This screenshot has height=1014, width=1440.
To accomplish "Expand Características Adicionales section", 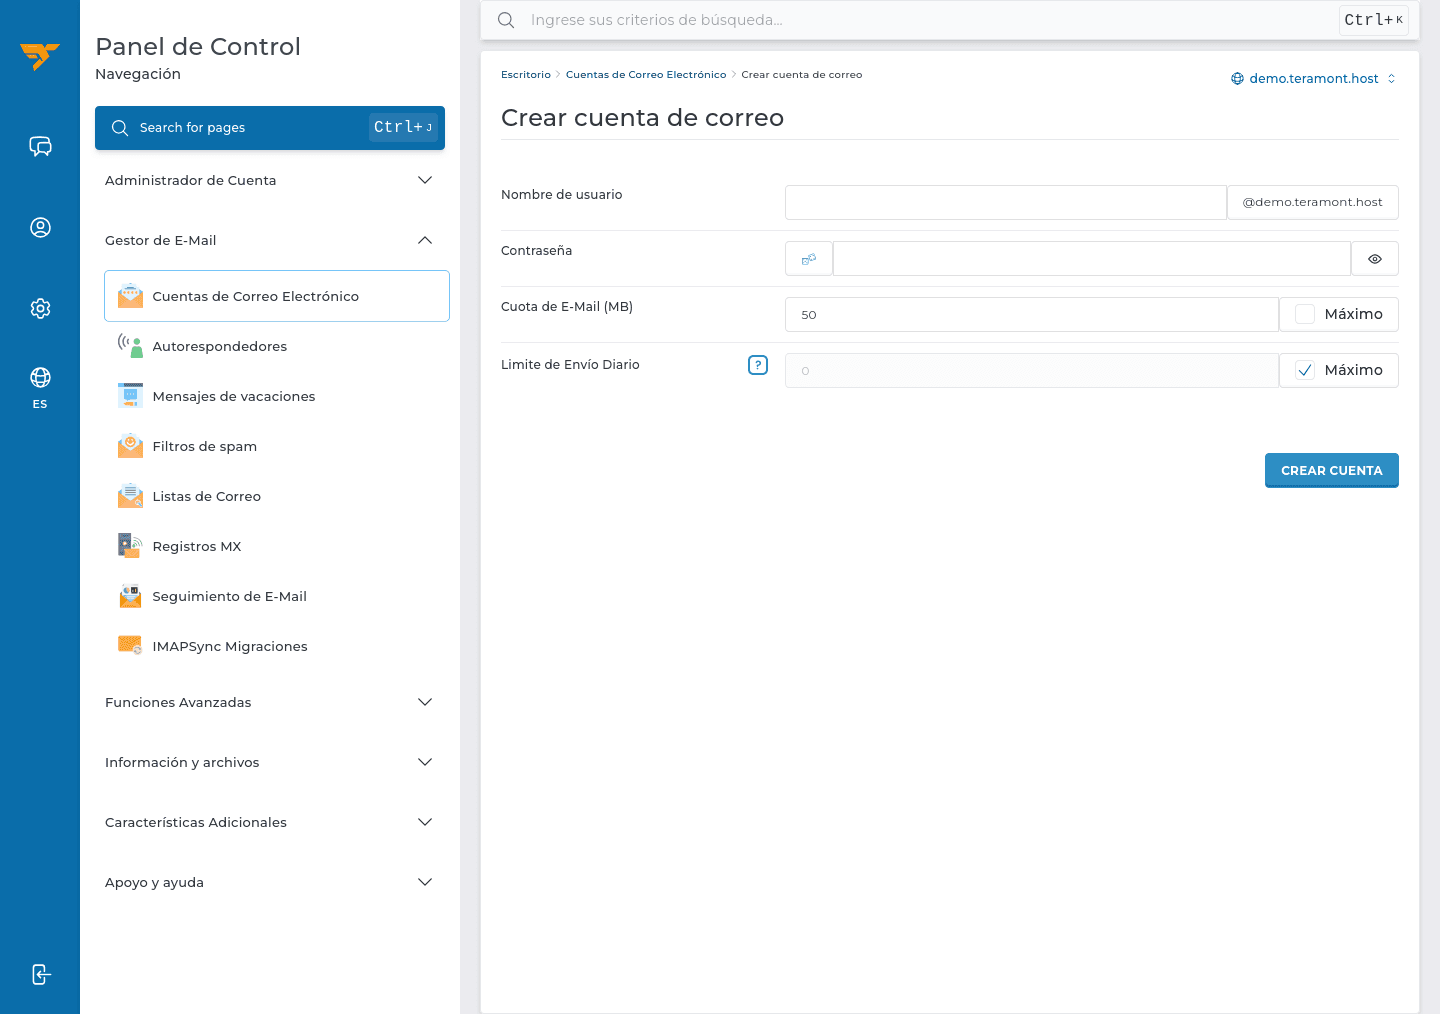I will click(x=270, y=822).
